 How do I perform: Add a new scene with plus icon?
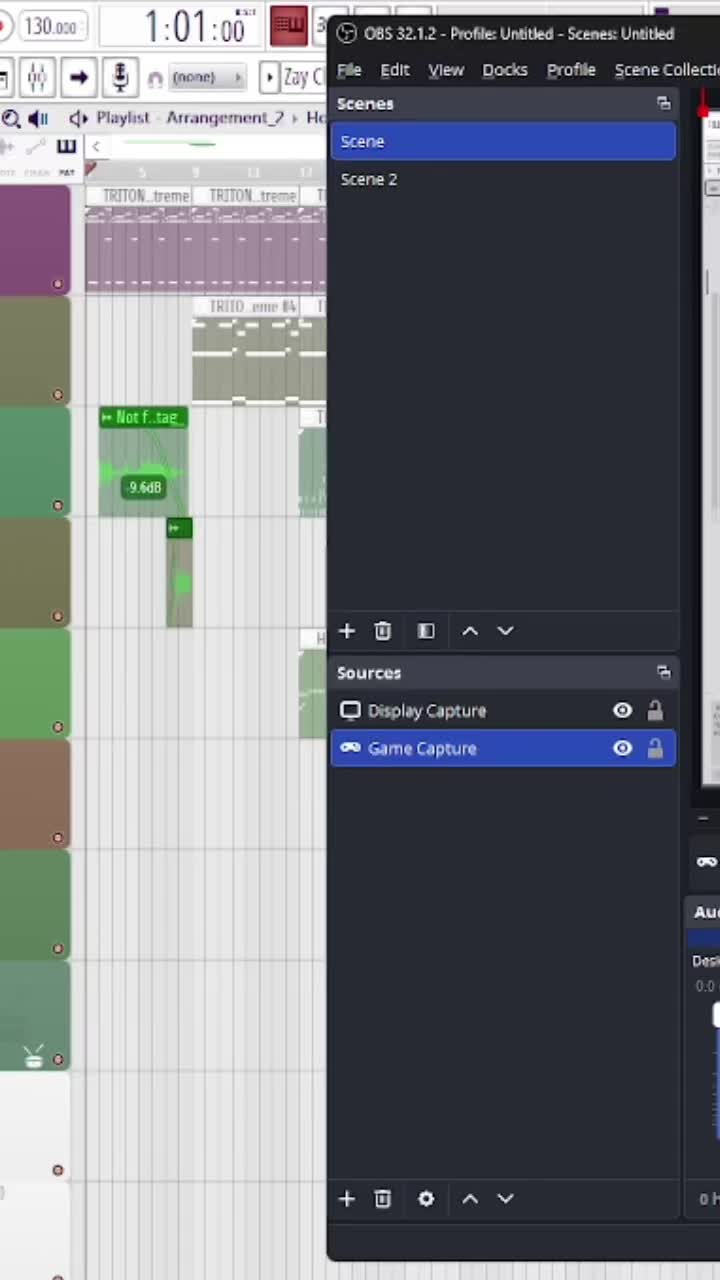tap(347, 631)
